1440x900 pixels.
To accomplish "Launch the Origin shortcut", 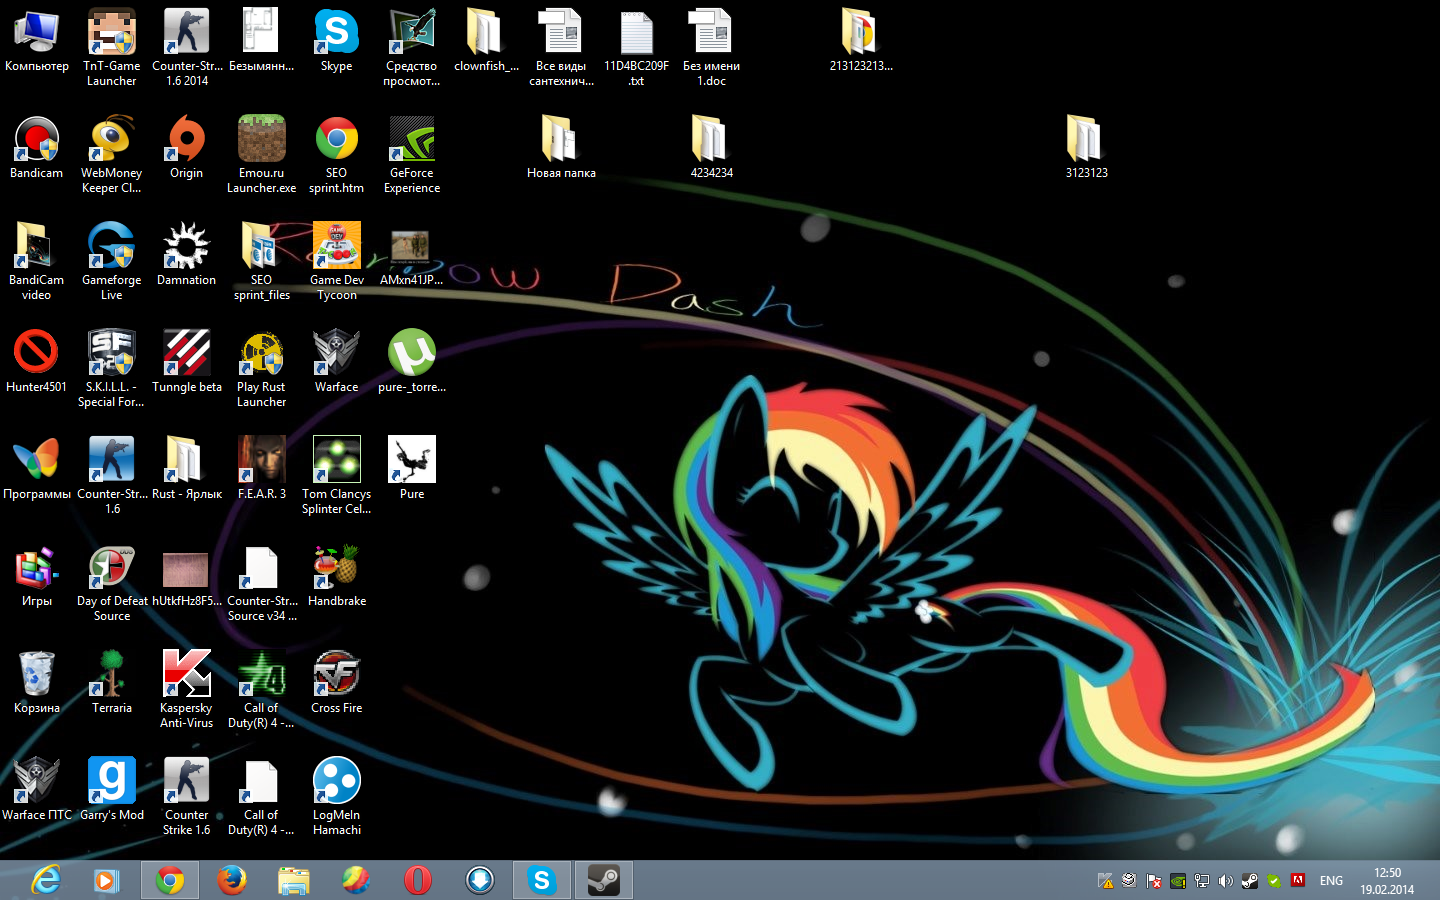I will 187,148.
